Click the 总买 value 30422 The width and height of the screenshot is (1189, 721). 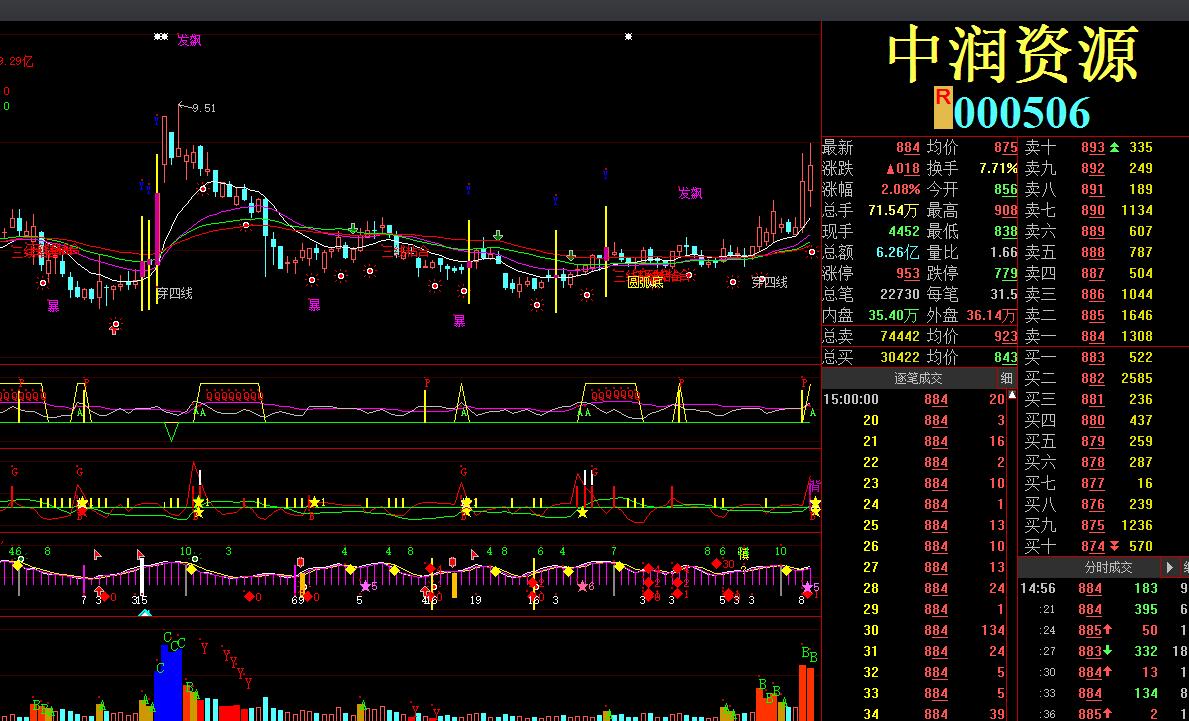click(x=899, y=357)
